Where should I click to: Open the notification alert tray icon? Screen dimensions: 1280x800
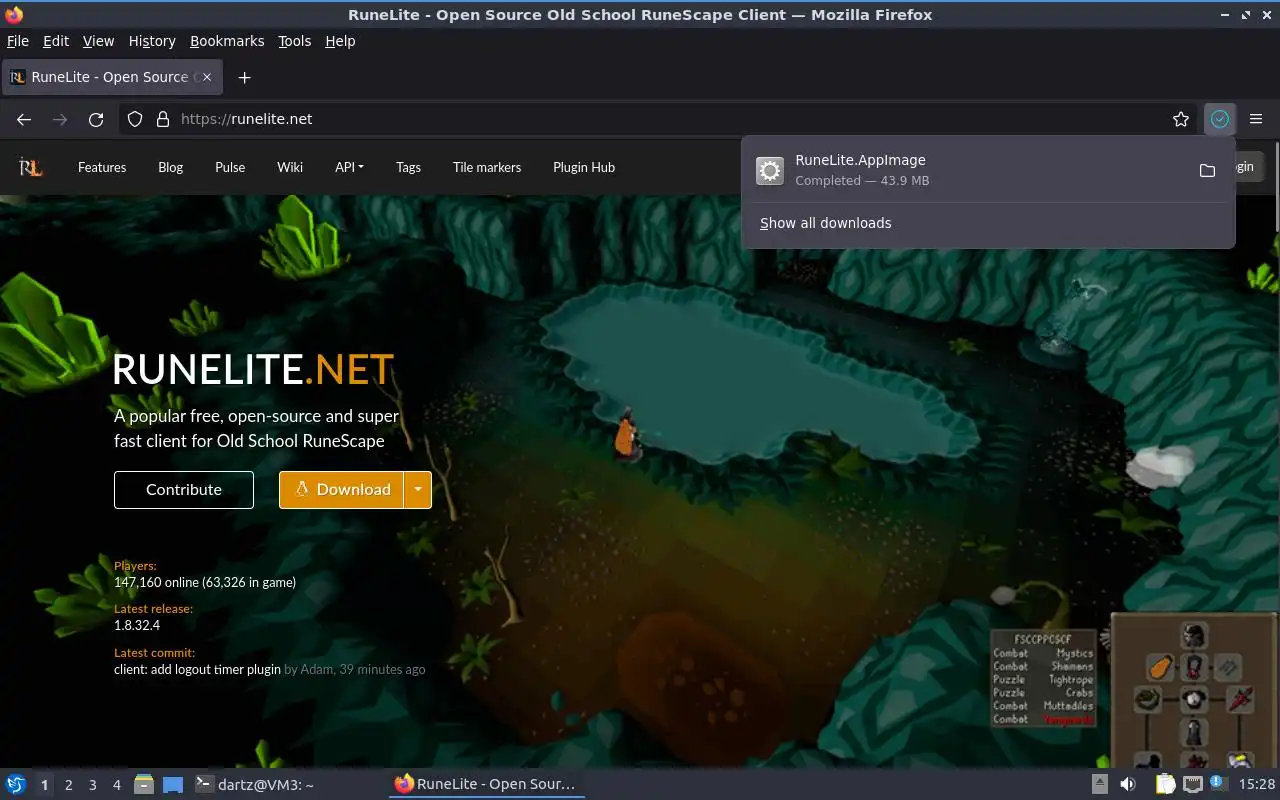(1219, 784)
